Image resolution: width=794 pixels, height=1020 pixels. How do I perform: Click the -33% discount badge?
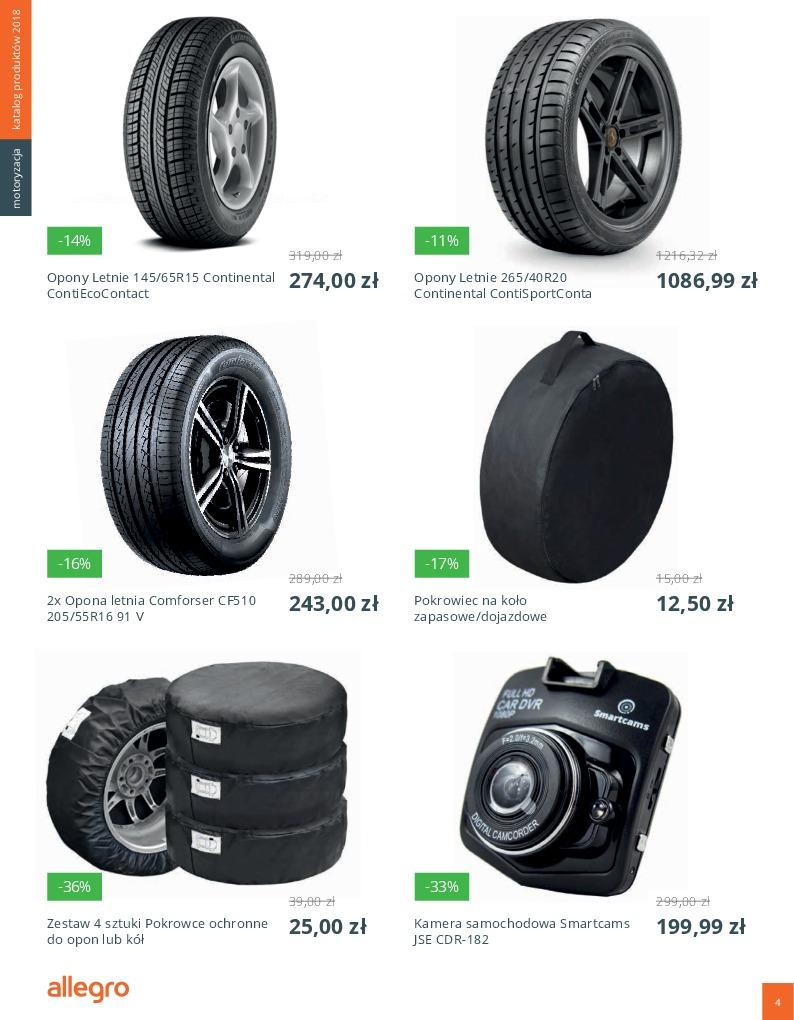click(x=442, y=887)
